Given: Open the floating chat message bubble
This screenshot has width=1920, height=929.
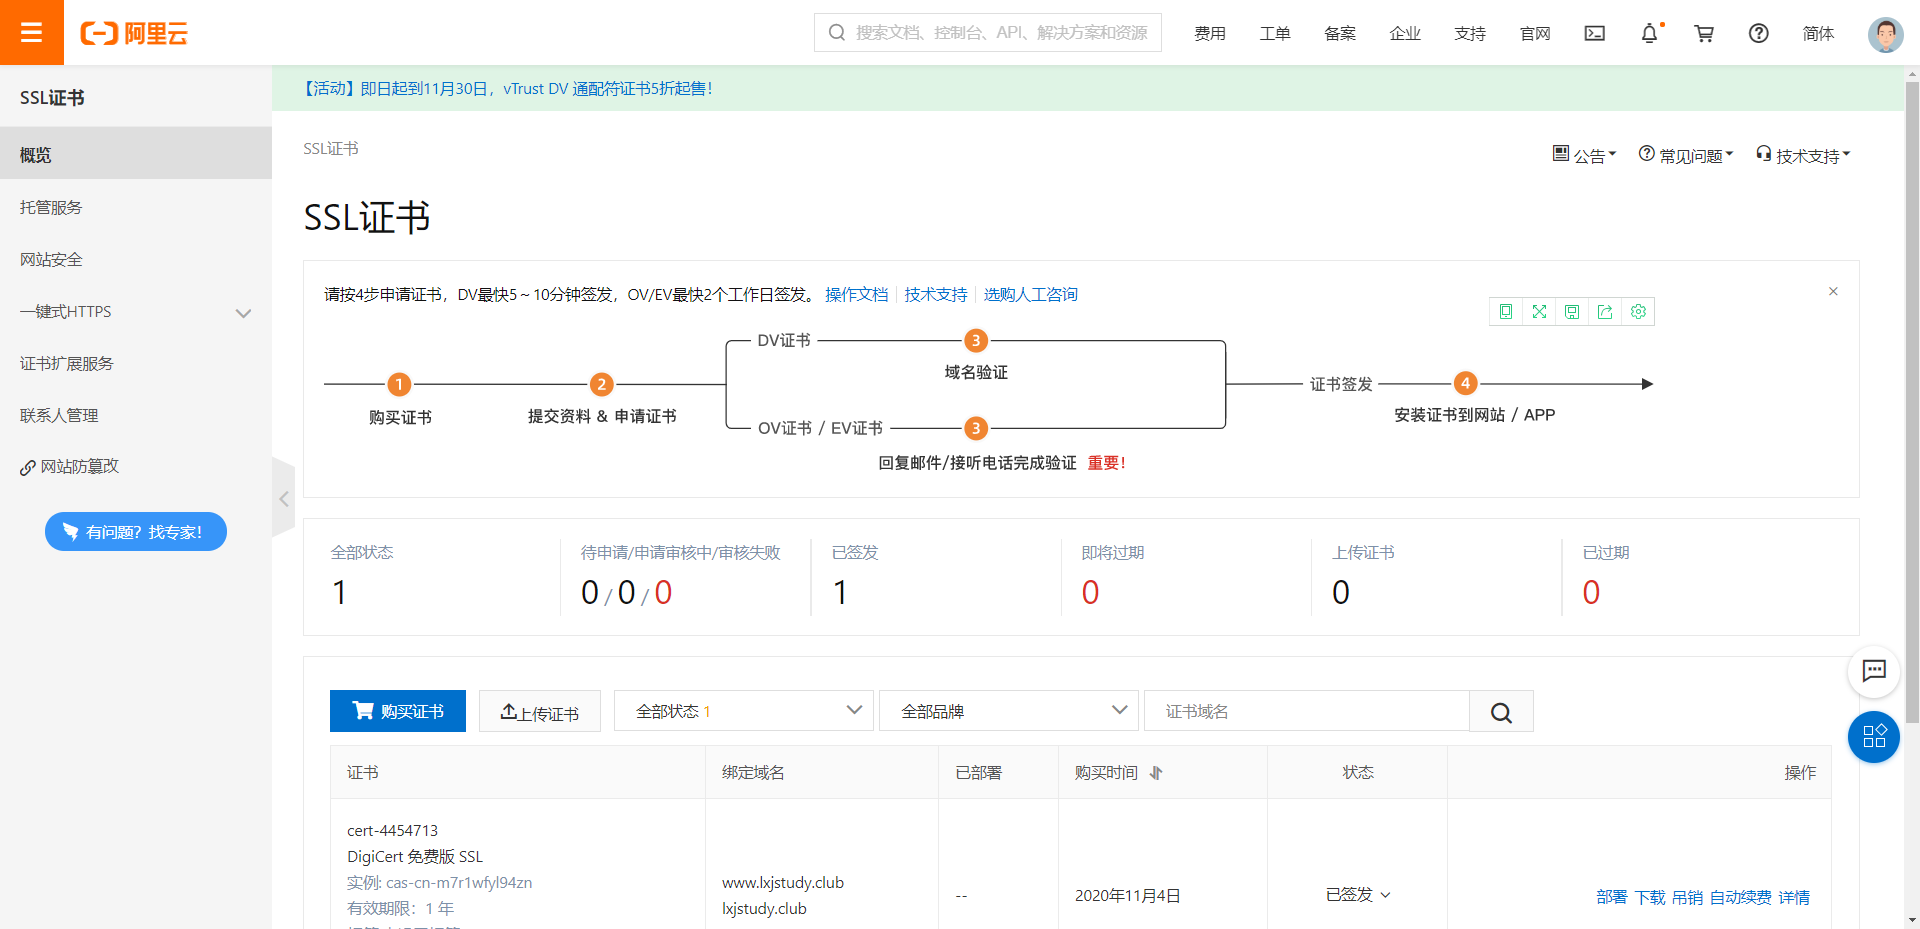Looking at the screenshot, I should point(1873,671).
